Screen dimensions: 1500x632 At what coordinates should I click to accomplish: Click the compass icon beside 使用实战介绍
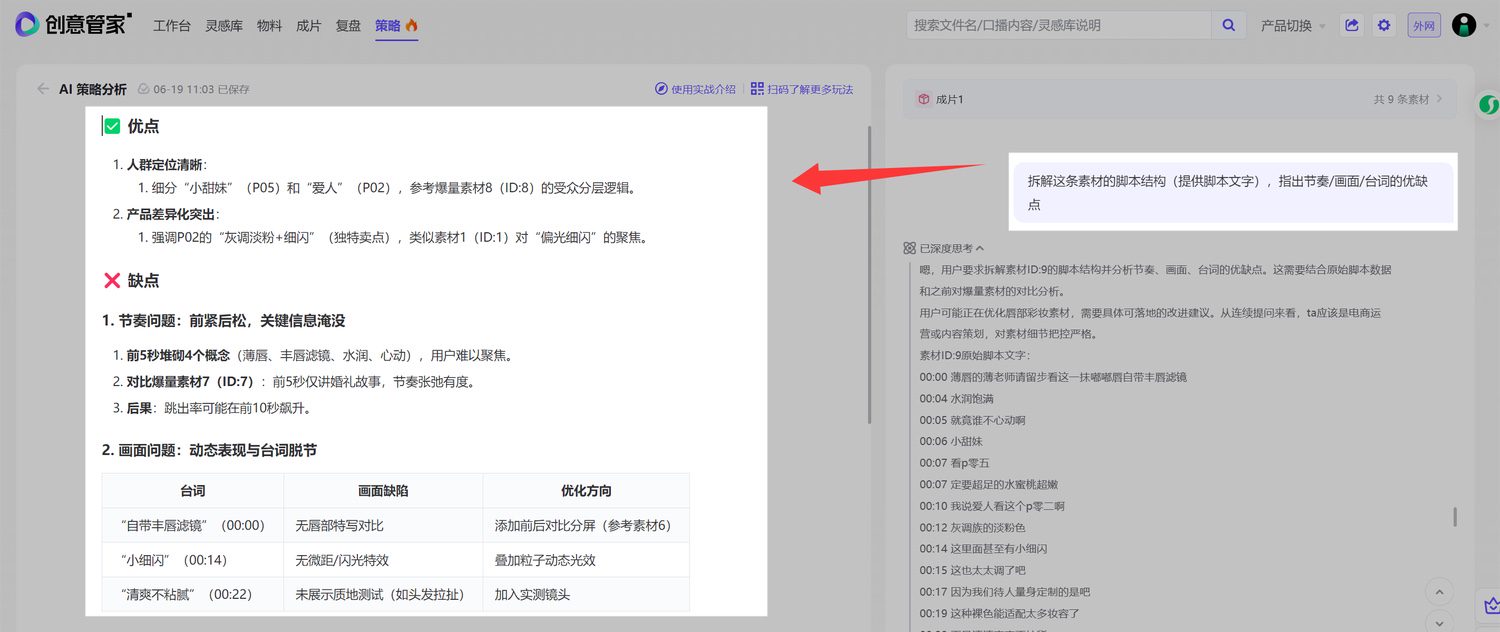(x=661, y=89)
